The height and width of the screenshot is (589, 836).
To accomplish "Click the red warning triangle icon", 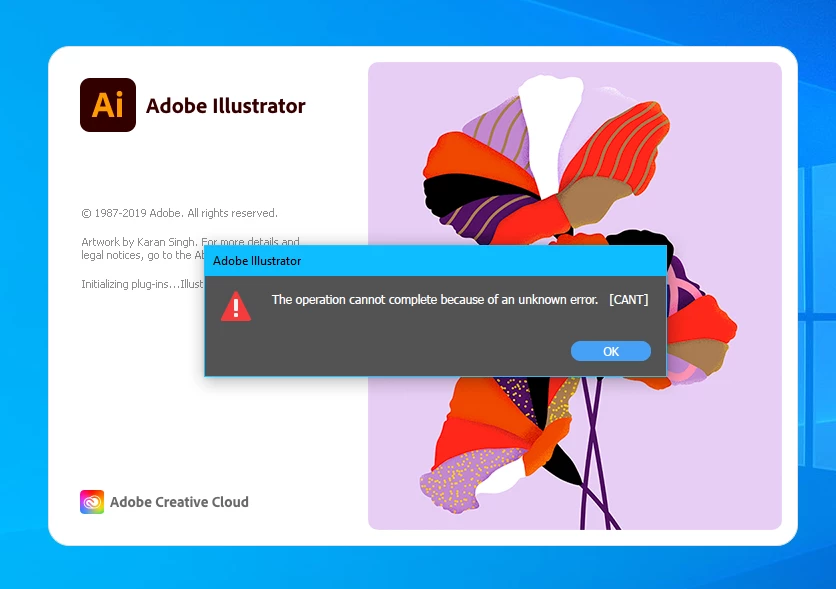I will (x=236, y=306).
